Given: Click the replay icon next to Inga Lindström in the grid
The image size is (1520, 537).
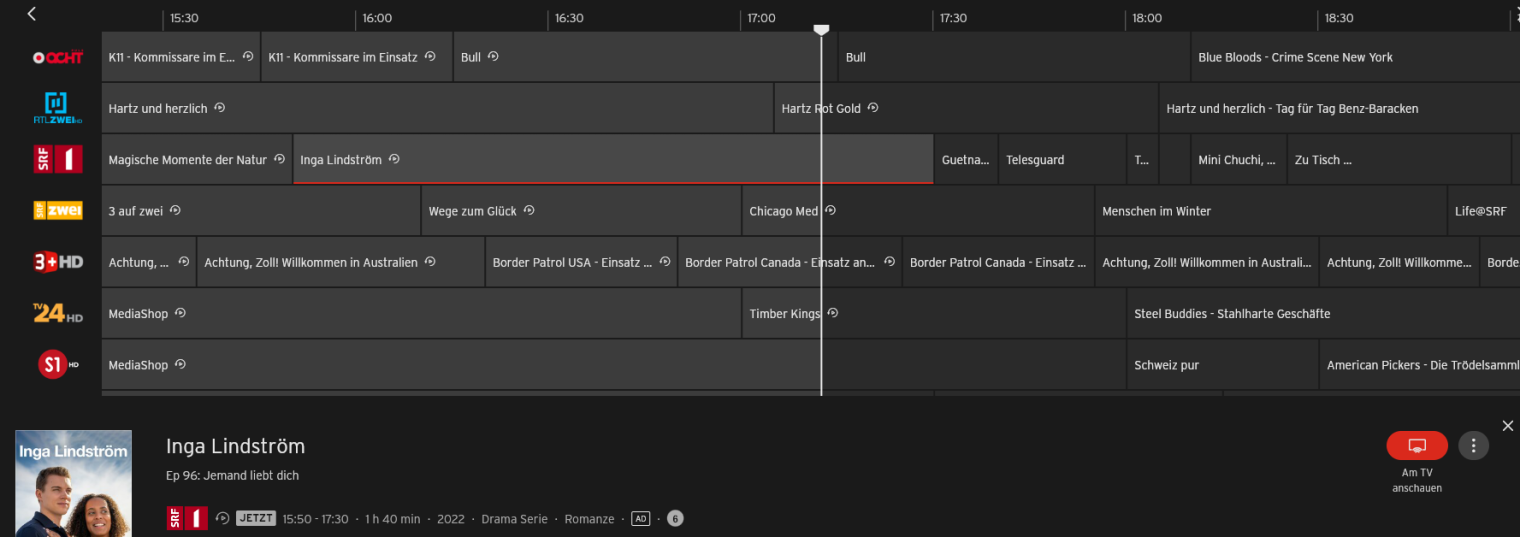Looking at the screenshot, I should (394, 159).
